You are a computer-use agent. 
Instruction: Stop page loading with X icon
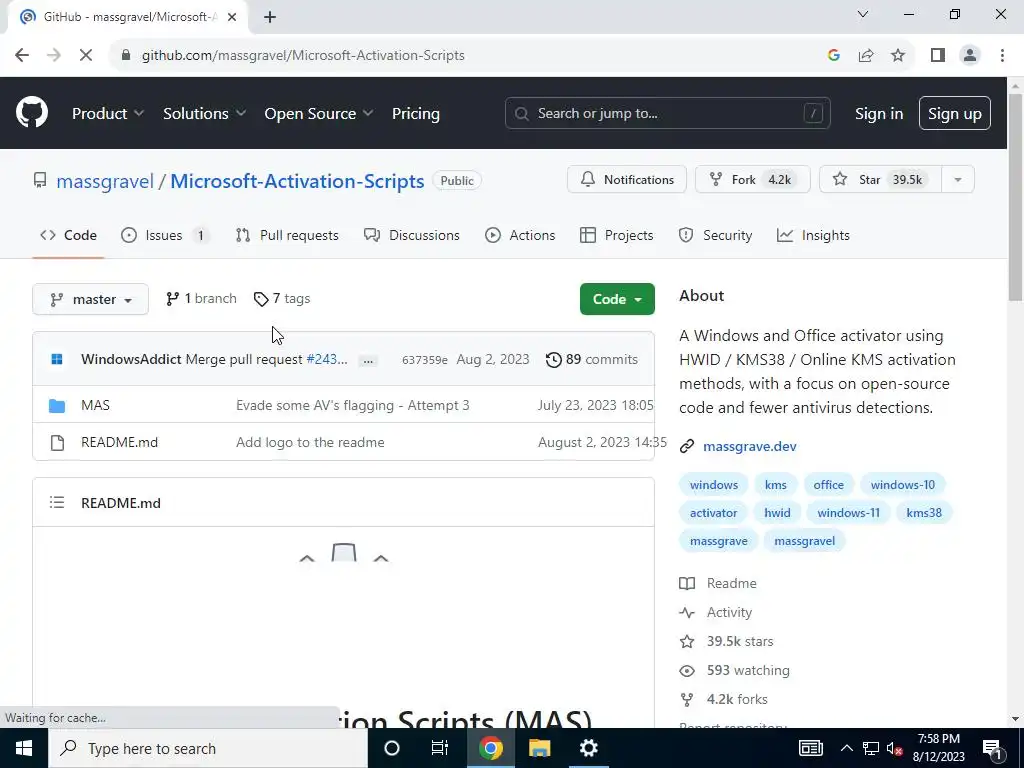point(86,56)
